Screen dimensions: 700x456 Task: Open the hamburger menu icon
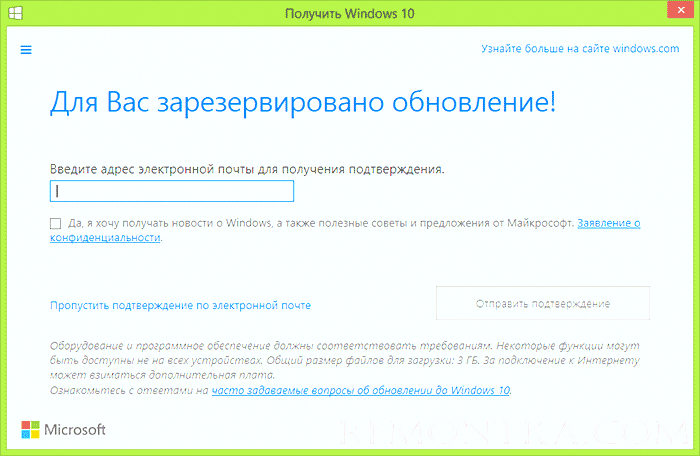(x=26, y=50)
